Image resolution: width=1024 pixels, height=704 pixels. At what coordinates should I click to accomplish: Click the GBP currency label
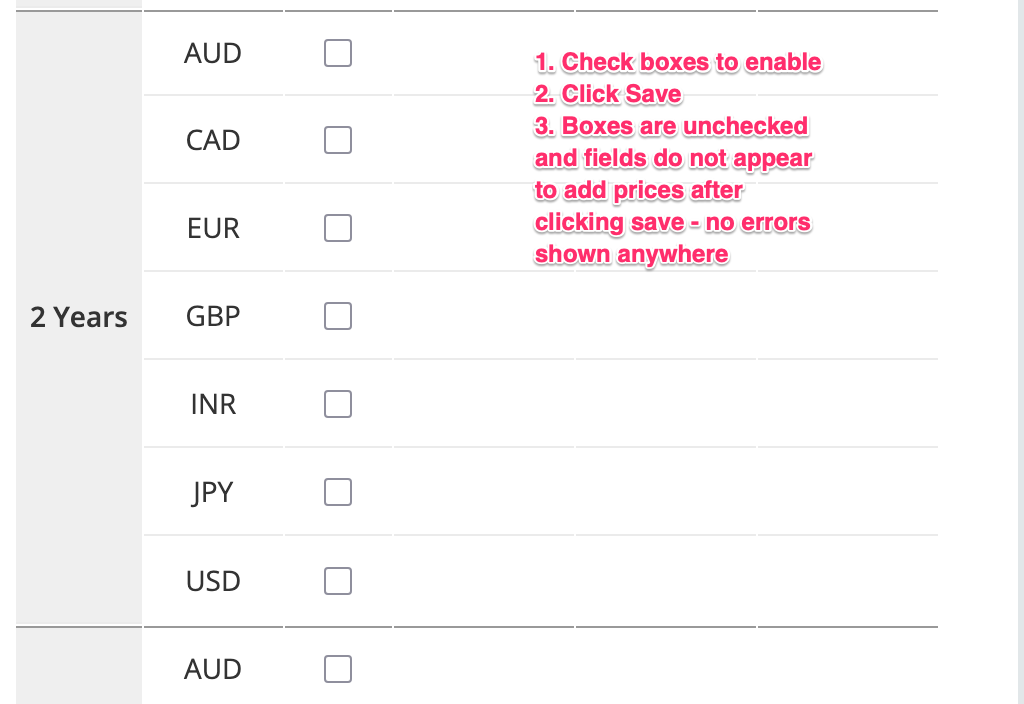coord(213,316)
